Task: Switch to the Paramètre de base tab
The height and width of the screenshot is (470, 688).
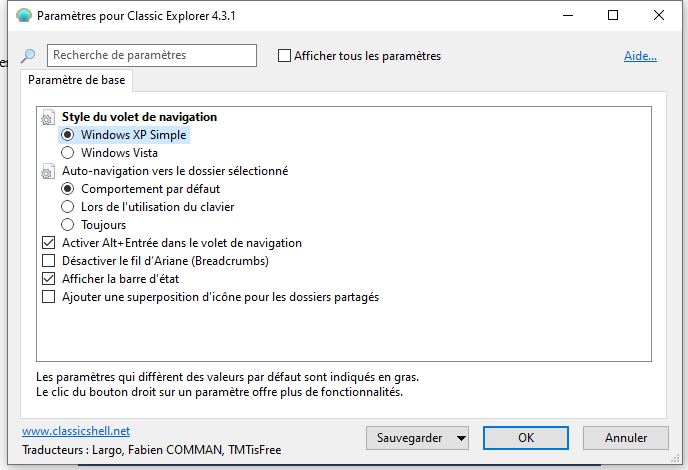Action: pos(76,80)
